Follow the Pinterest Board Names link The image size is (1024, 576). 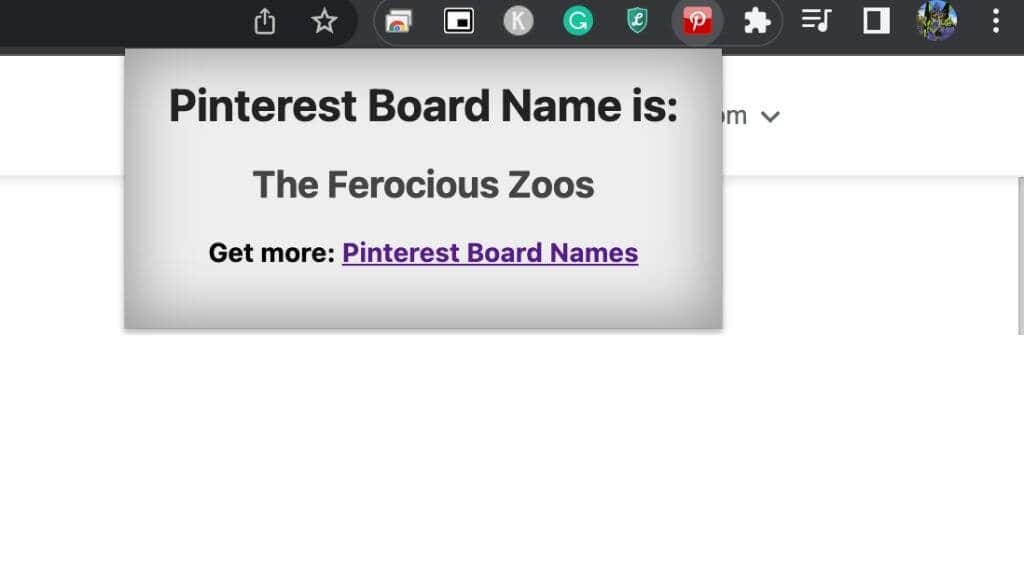490,253
